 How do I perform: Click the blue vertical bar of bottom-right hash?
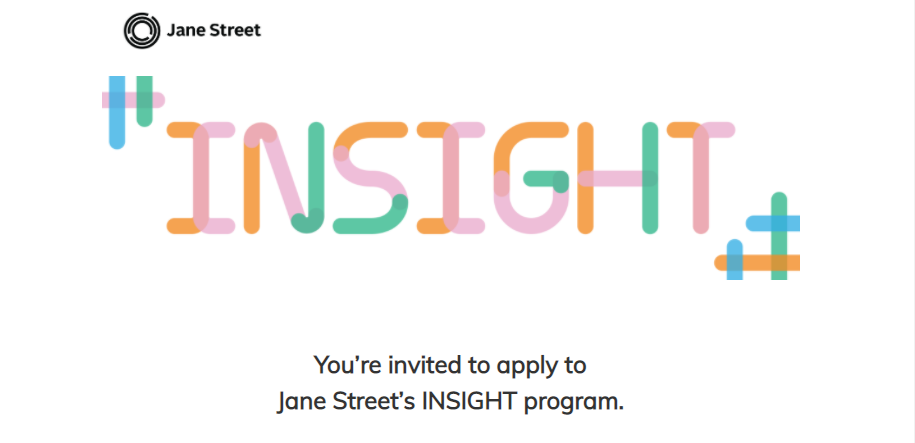(735, 258)
